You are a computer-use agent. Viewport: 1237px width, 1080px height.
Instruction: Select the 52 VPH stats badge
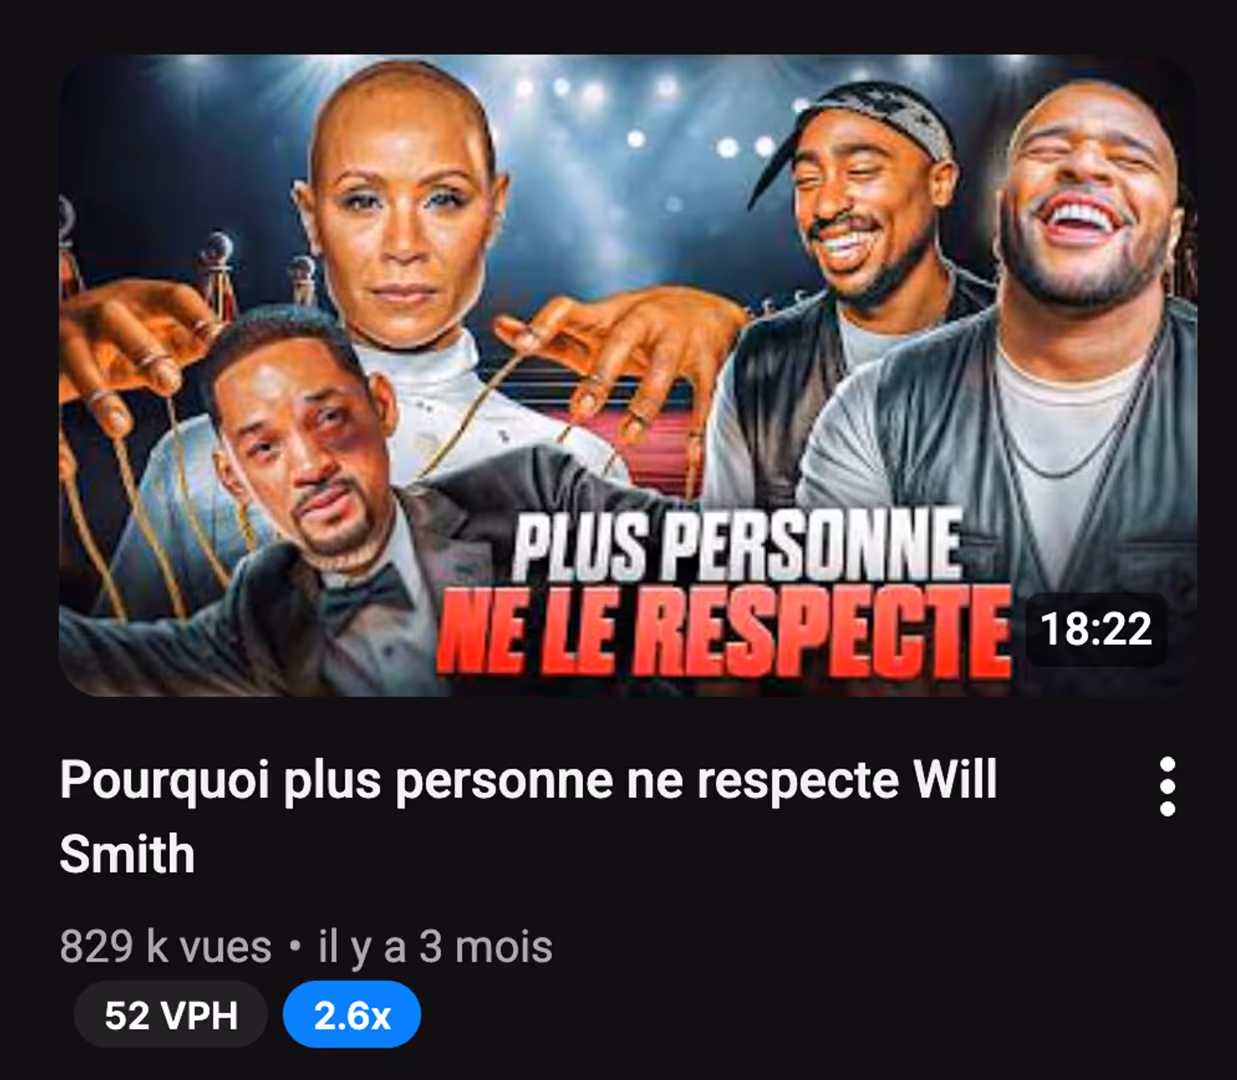click(171, 1015)
